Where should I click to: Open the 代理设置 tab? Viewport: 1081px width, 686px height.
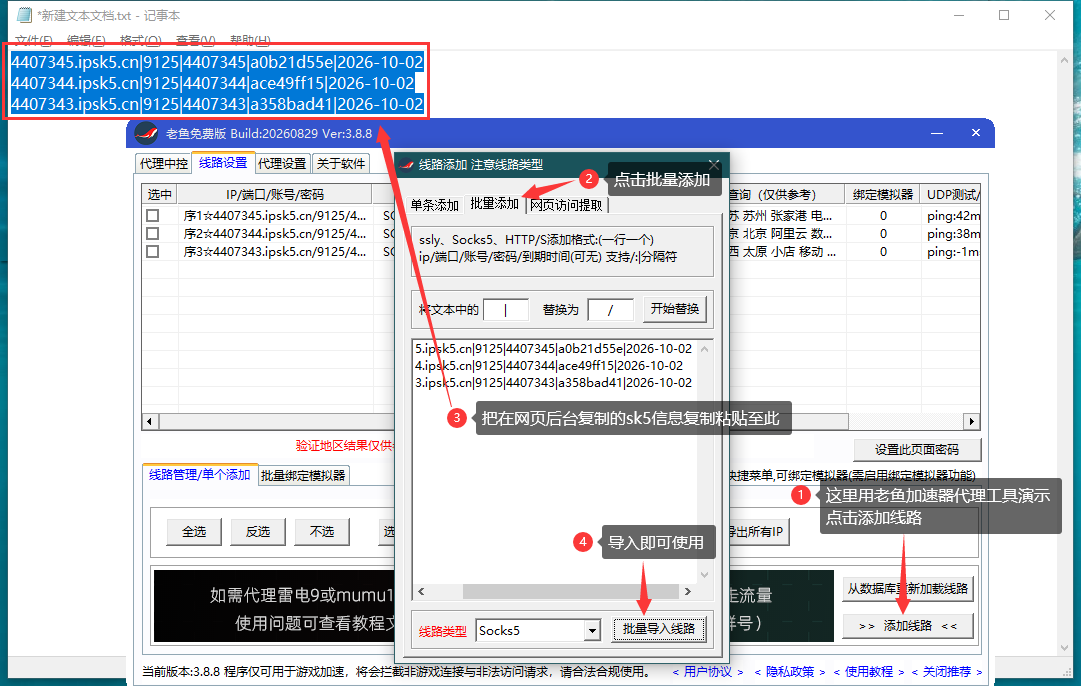(282, 163)
